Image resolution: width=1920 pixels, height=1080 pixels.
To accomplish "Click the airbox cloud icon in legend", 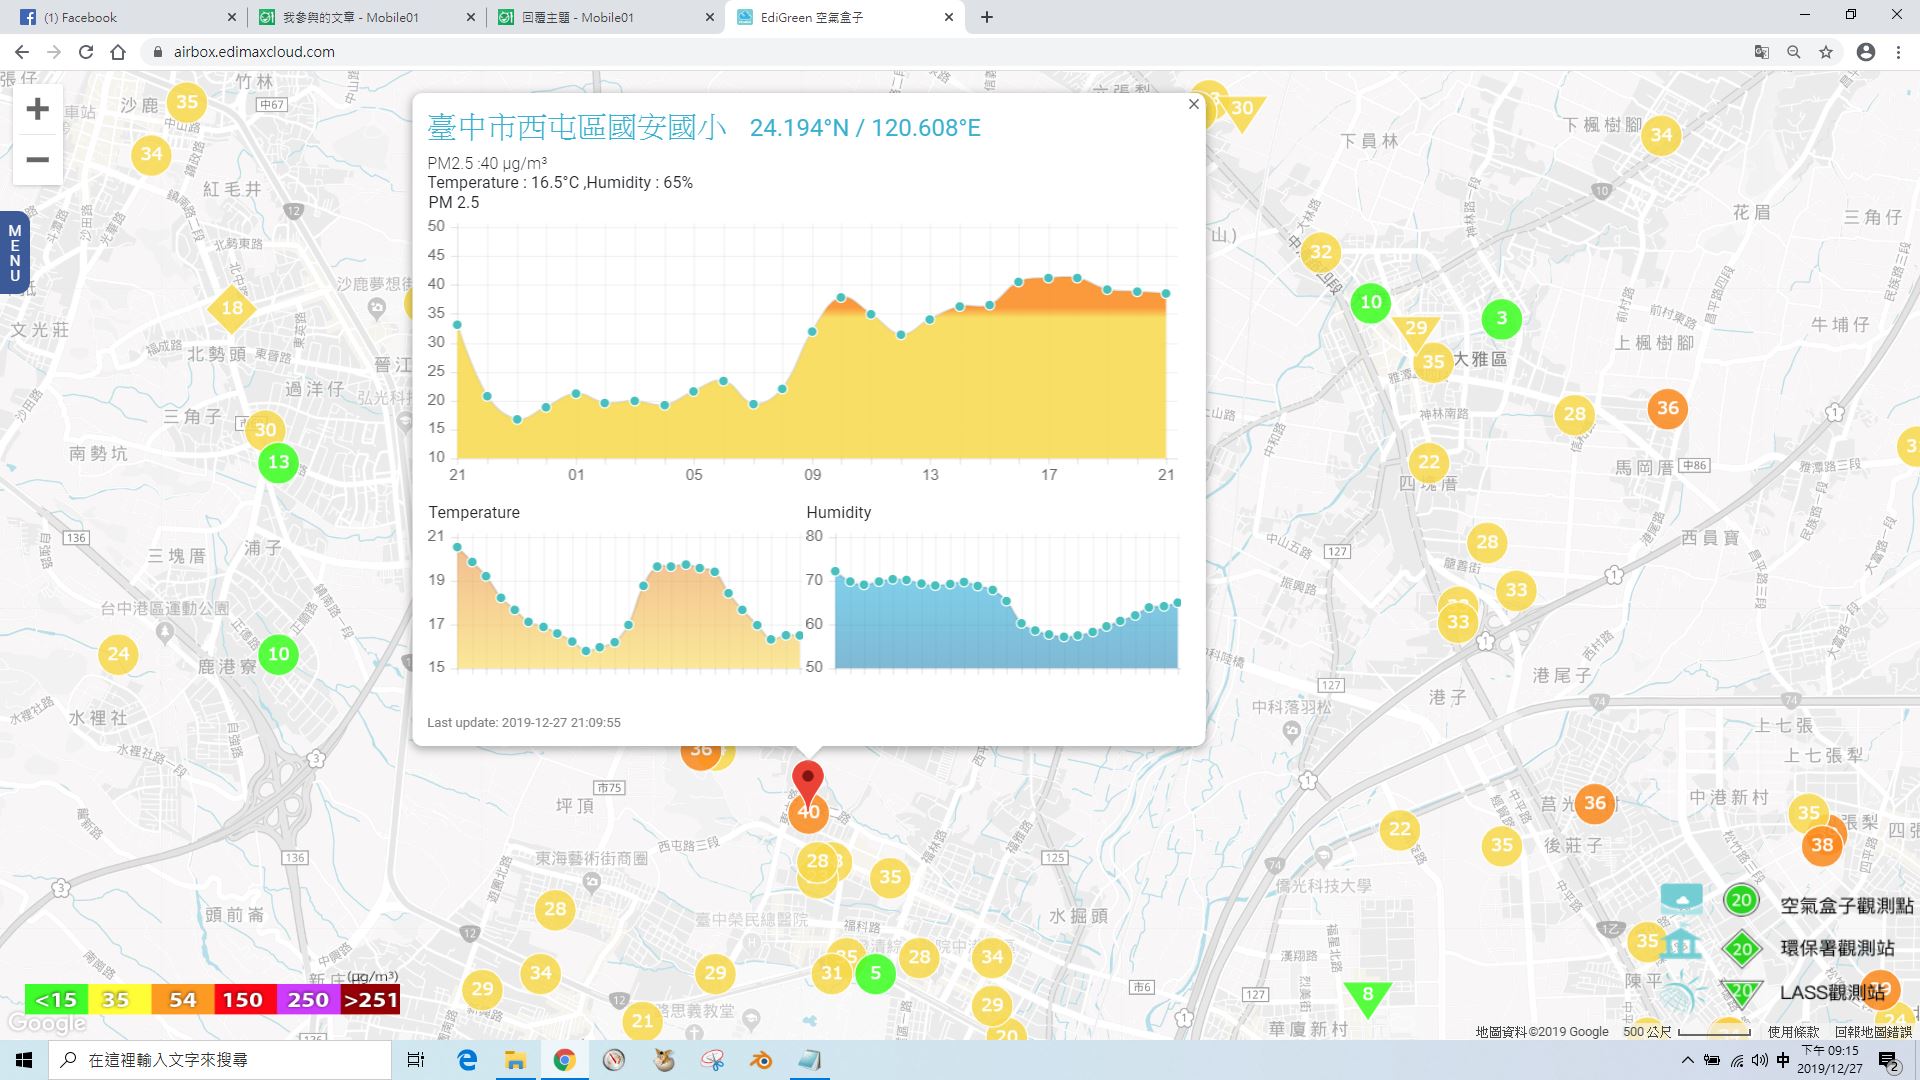I will pyautogui.click(x=1681, y=898).
